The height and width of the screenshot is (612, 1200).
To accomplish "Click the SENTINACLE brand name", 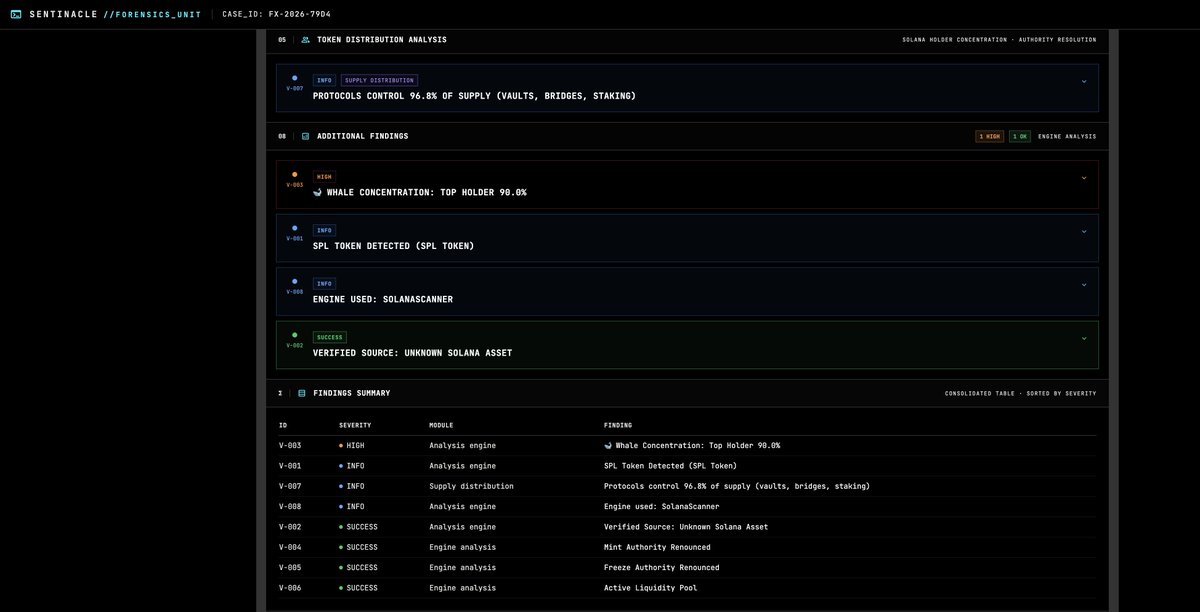I will (63, 14).
